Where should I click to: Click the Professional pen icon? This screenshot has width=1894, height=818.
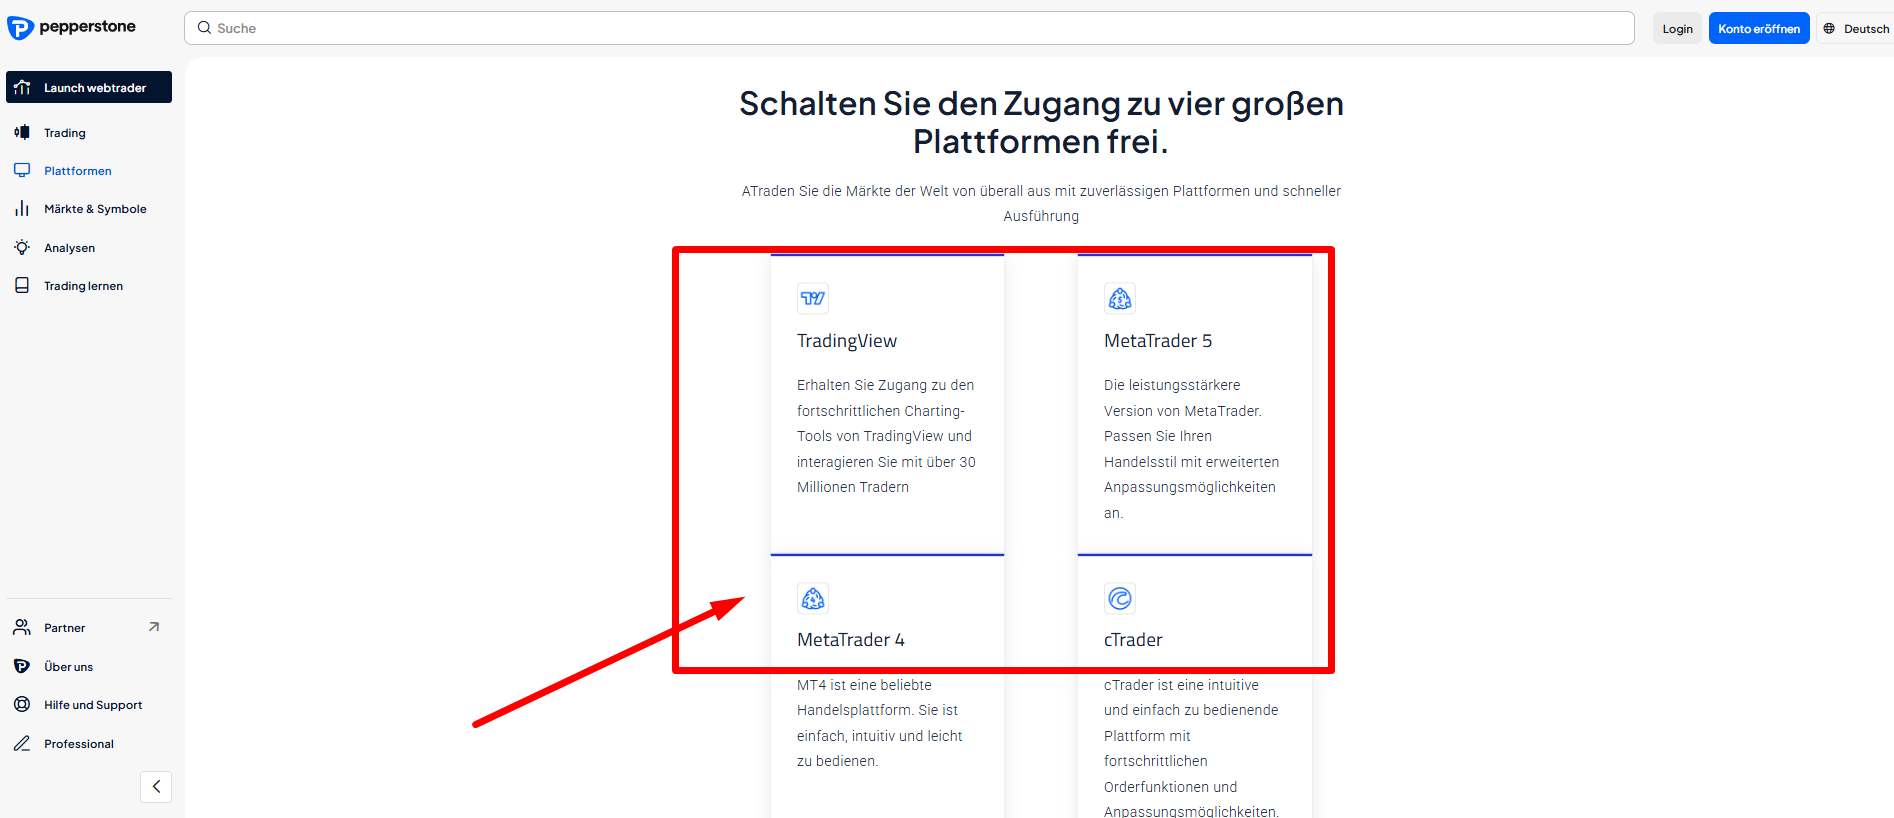pos(22,743)
